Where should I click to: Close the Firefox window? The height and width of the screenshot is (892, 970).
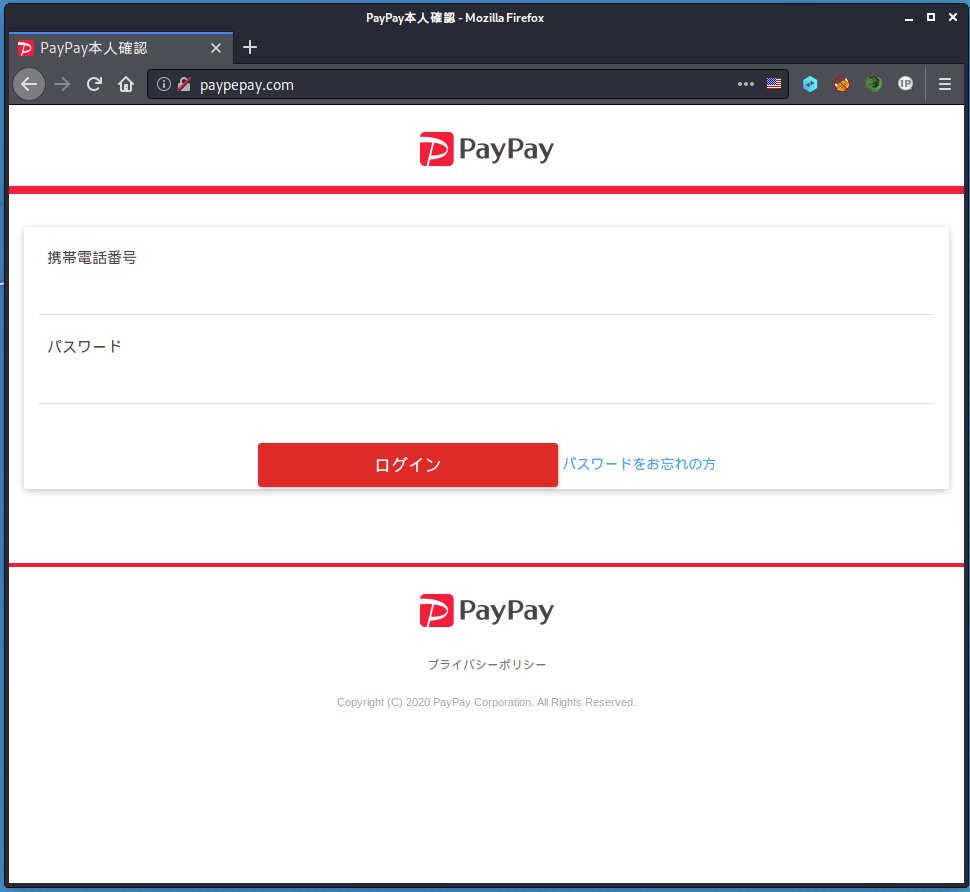(x=953, y=17)
